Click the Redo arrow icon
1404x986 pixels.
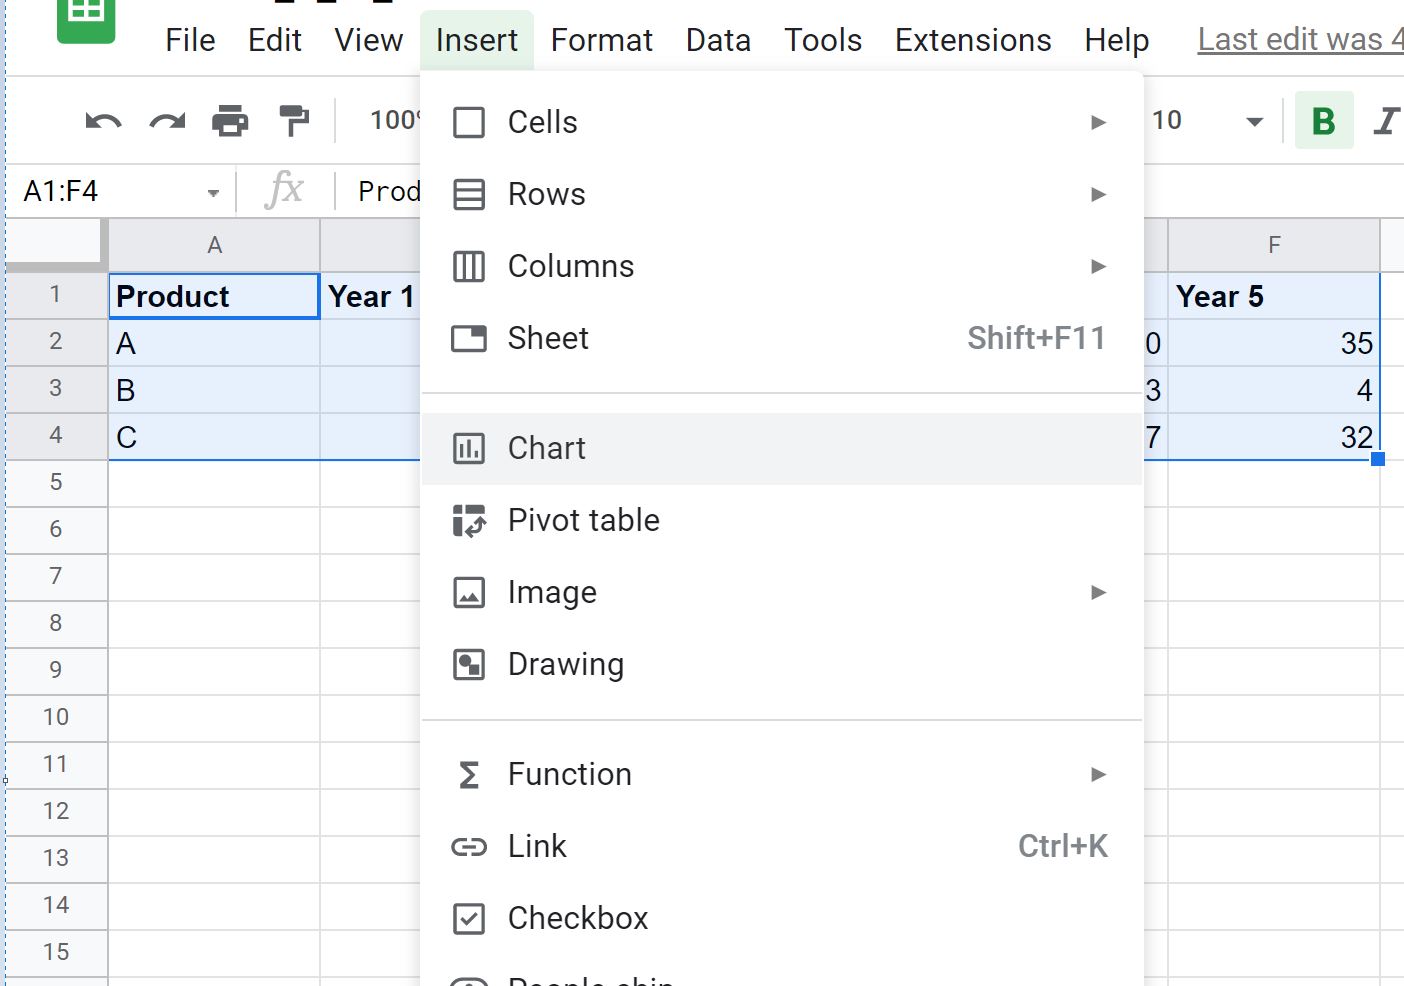[x=167, y=122]
